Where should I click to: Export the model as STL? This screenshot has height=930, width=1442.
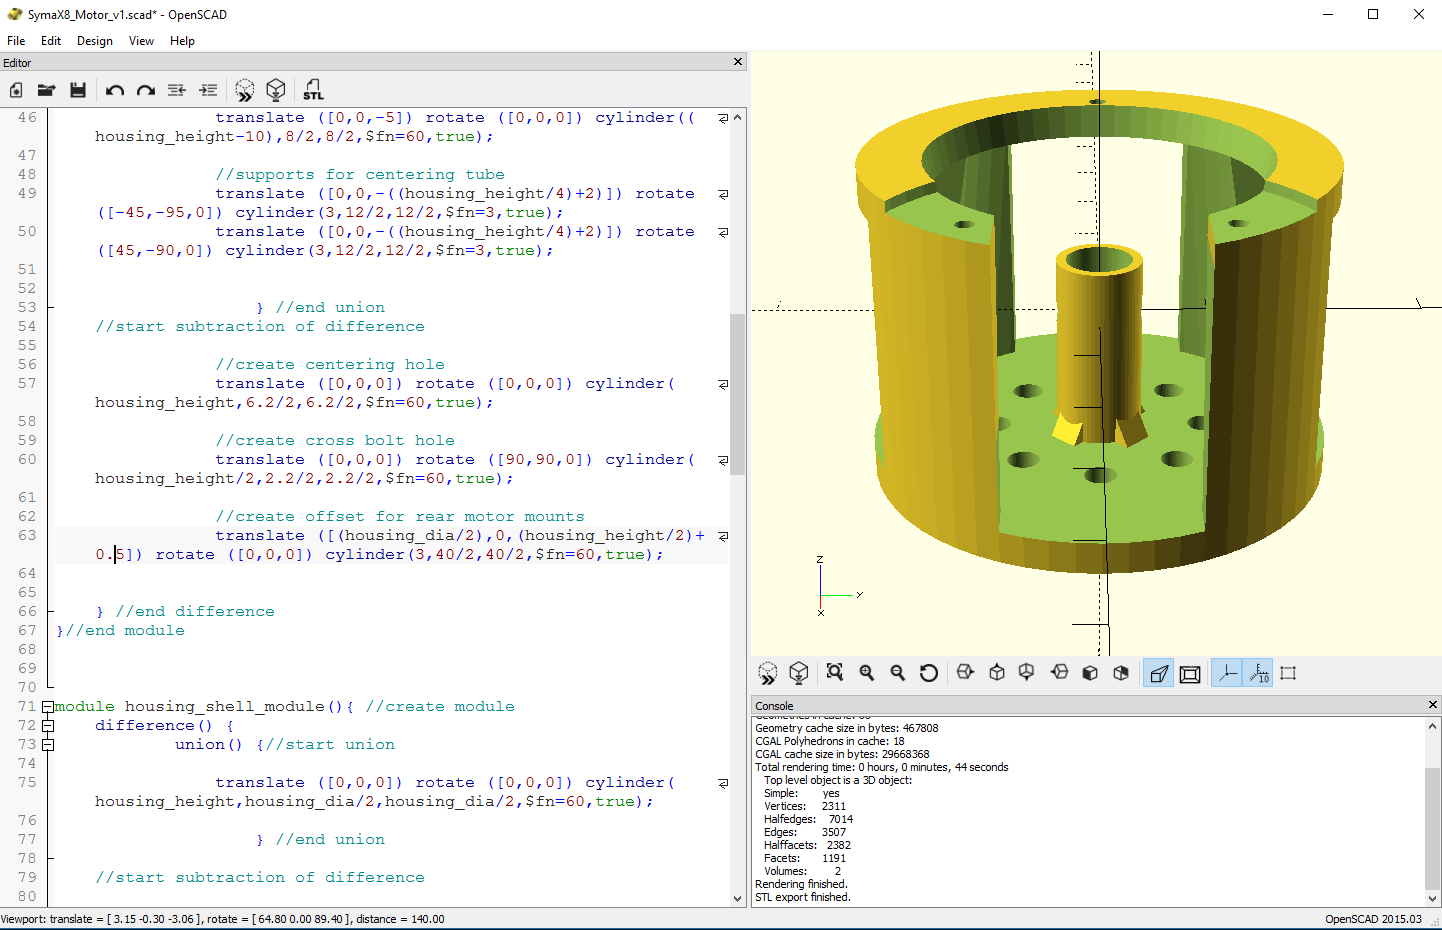(313, 90)
